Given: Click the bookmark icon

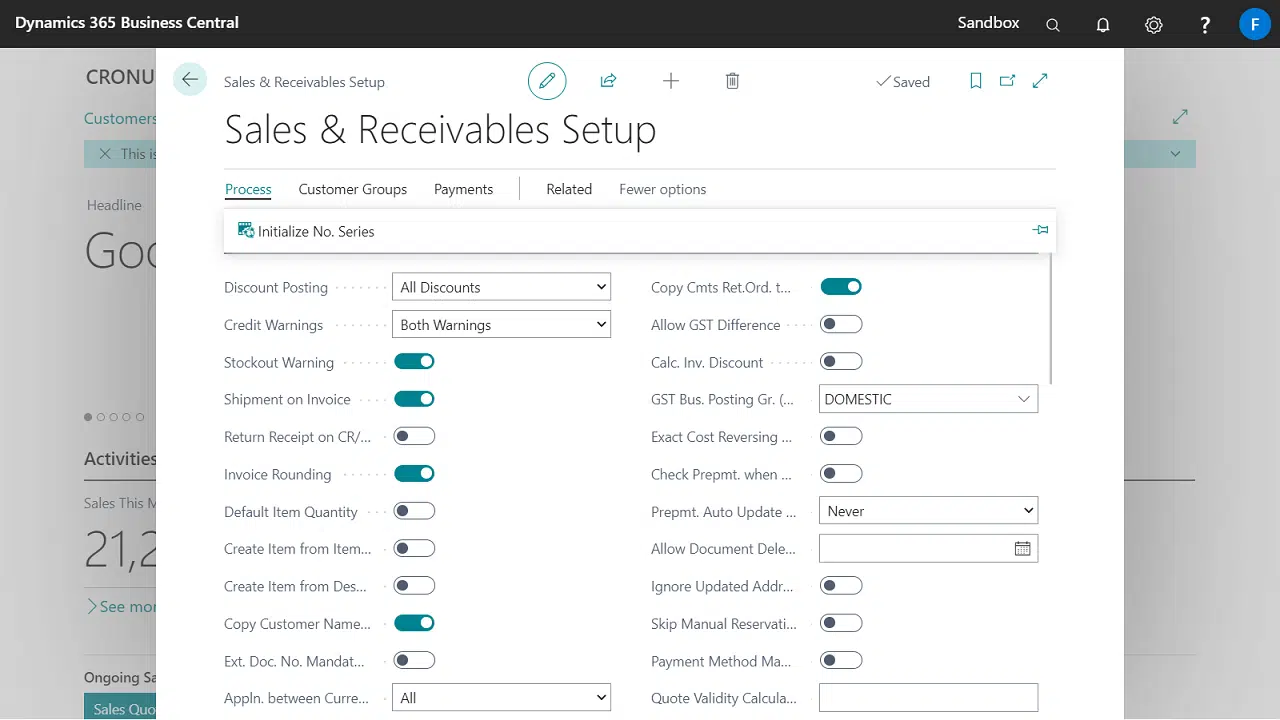Looking at the screenshot, I should (x=976, y=81).
